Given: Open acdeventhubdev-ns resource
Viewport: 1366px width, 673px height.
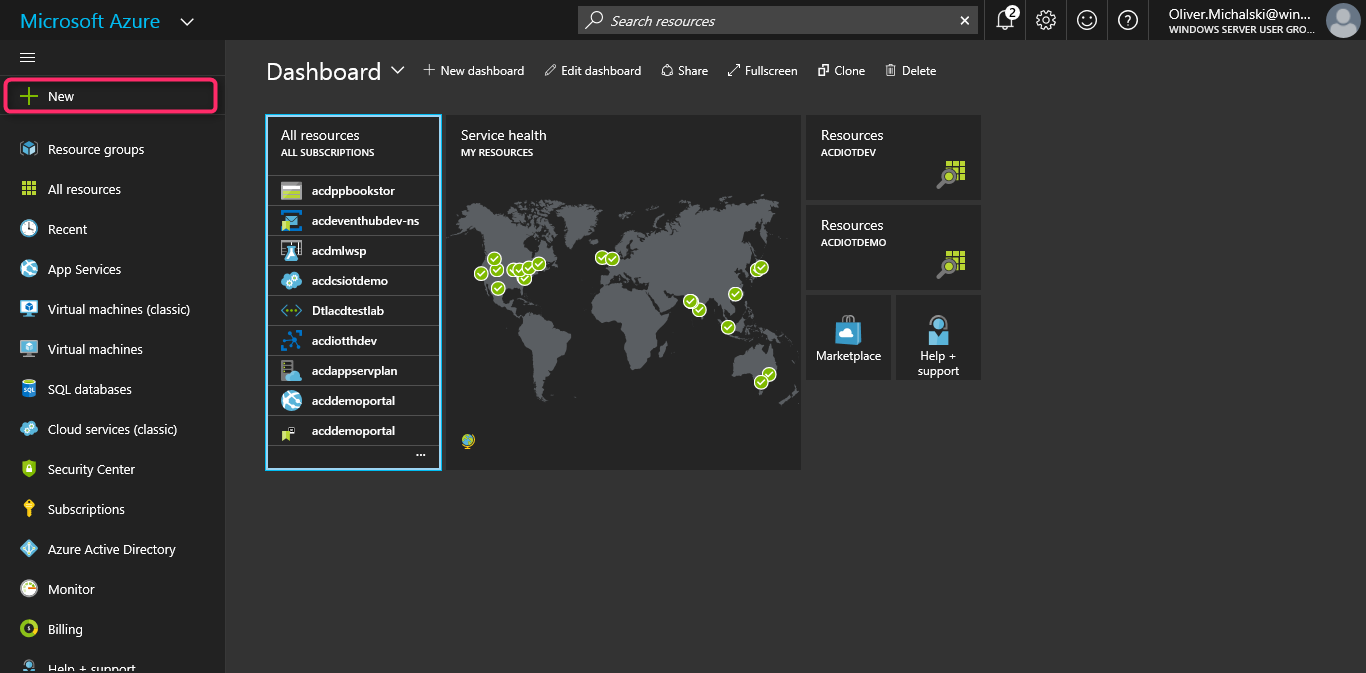Looking at the screenshot, I should (x=353, y=221).
